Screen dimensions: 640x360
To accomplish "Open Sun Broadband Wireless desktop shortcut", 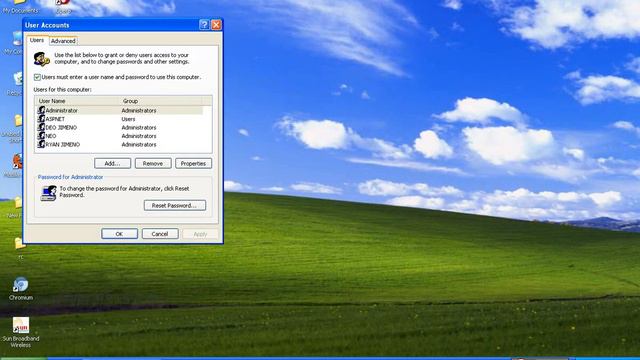I will (x=20, y=332).
